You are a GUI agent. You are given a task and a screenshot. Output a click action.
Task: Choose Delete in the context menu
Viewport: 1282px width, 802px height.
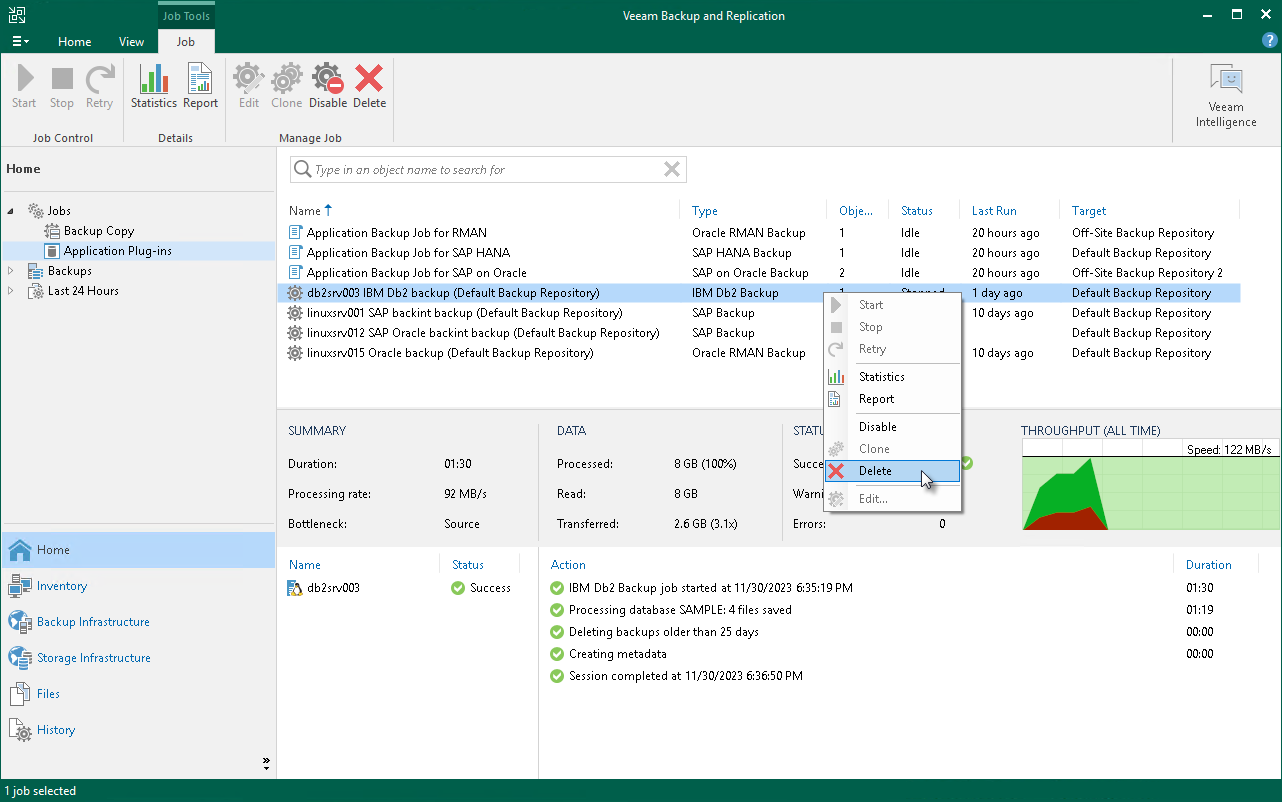892,471
